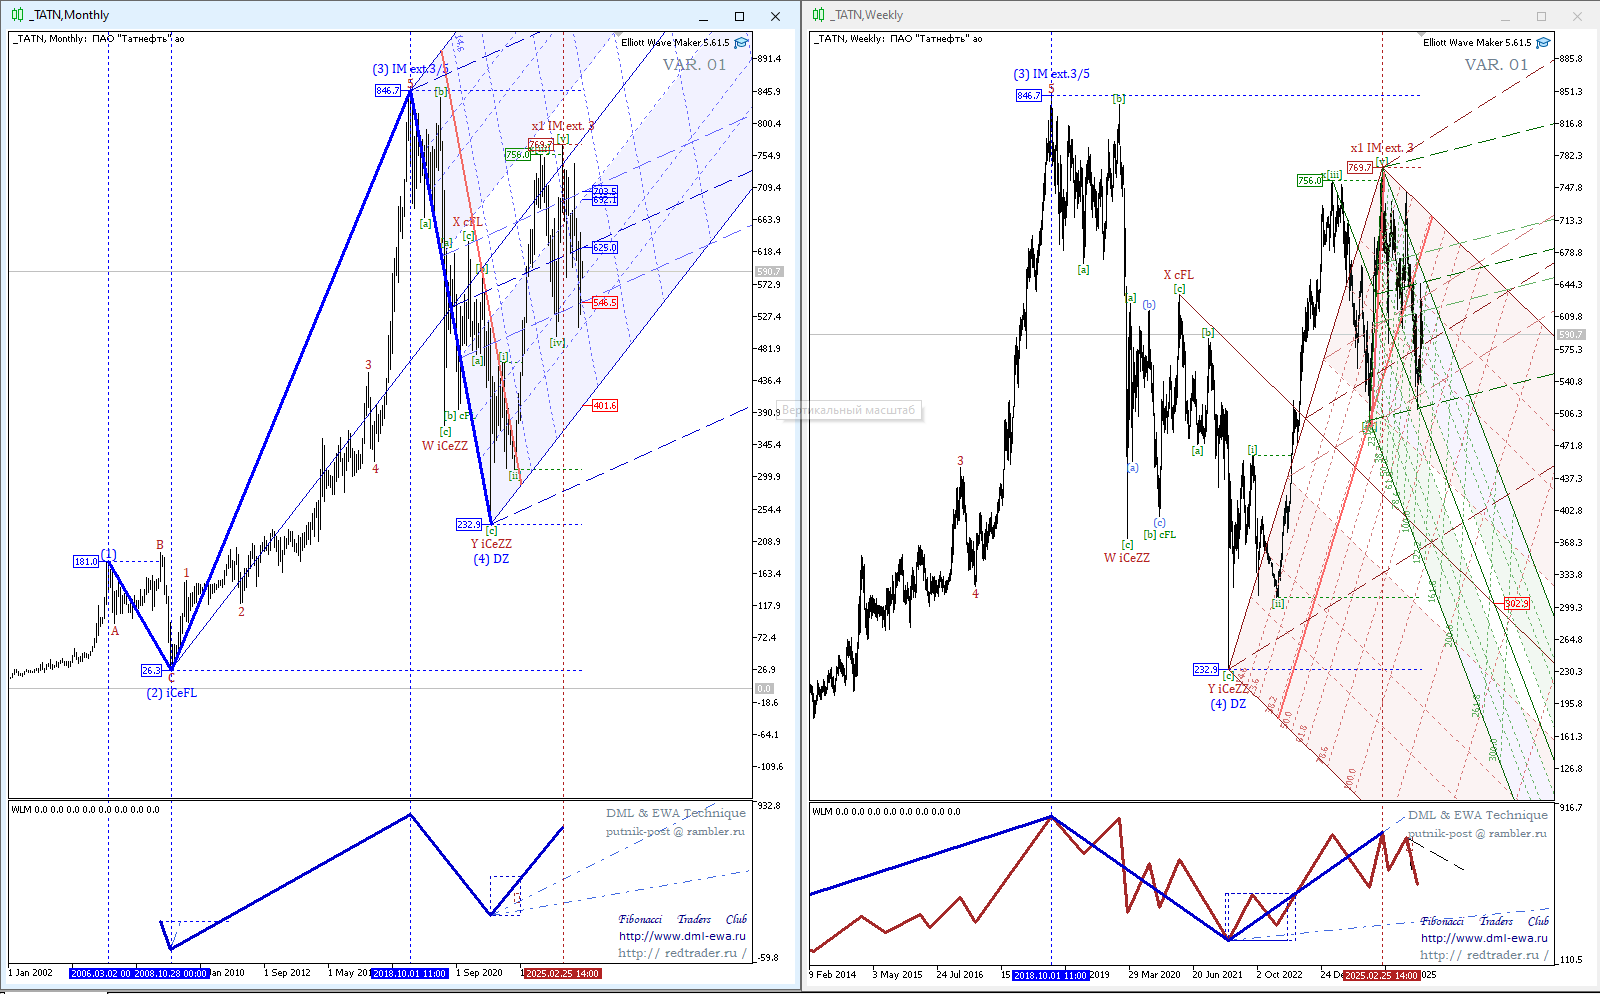This screenshot has height=994, width=1600.
Task: Click the "W iCeZZ" wave label on the Weekly chart
Action: [1126, 558]
